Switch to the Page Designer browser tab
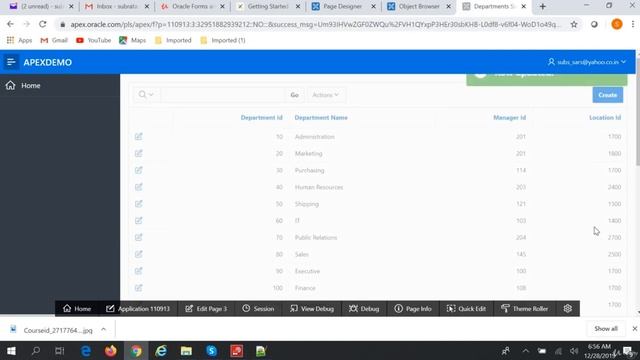Screen dimensions: 640x360 coord(342,6)
